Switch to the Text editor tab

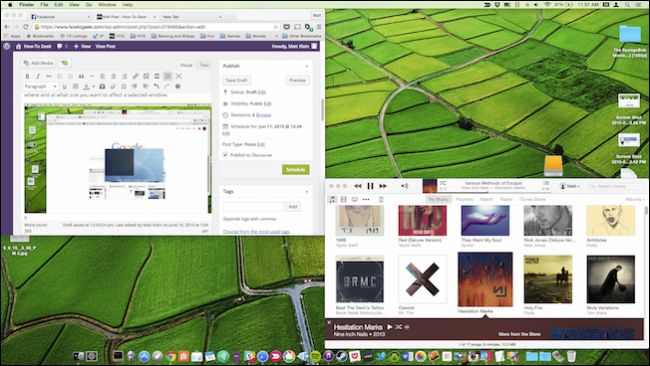(x=204, y=65)
